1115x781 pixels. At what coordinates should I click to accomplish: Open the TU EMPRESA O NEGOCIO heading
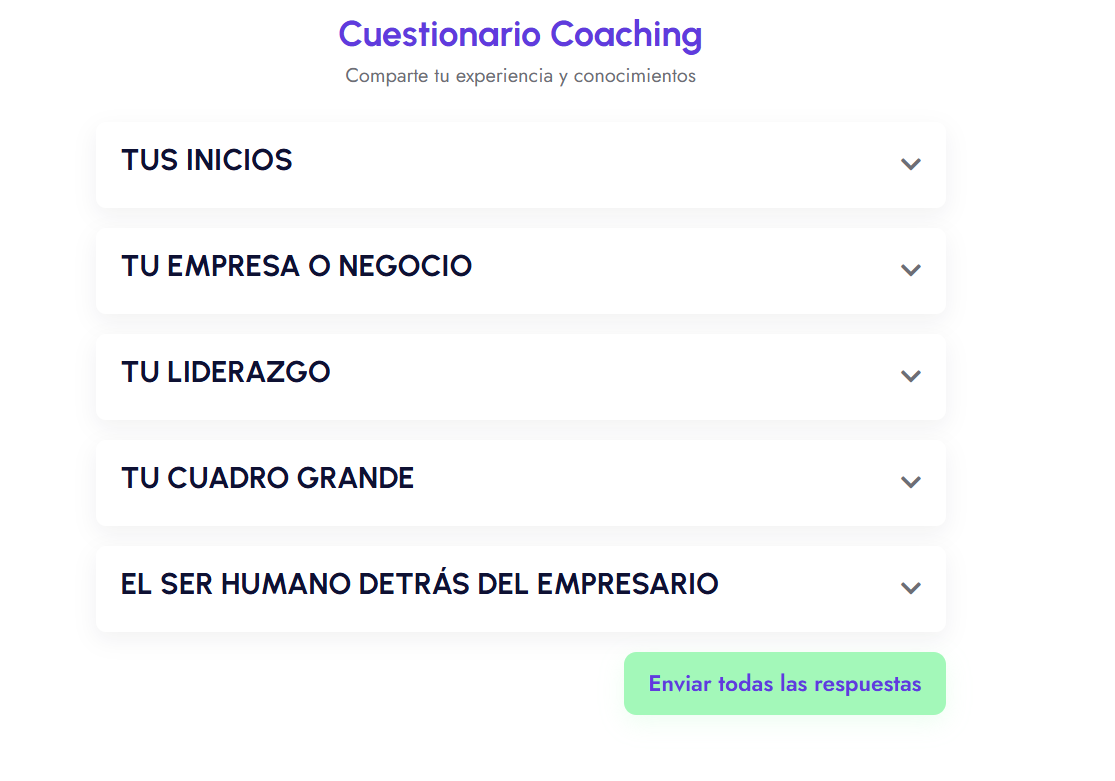tap(296, 266)
